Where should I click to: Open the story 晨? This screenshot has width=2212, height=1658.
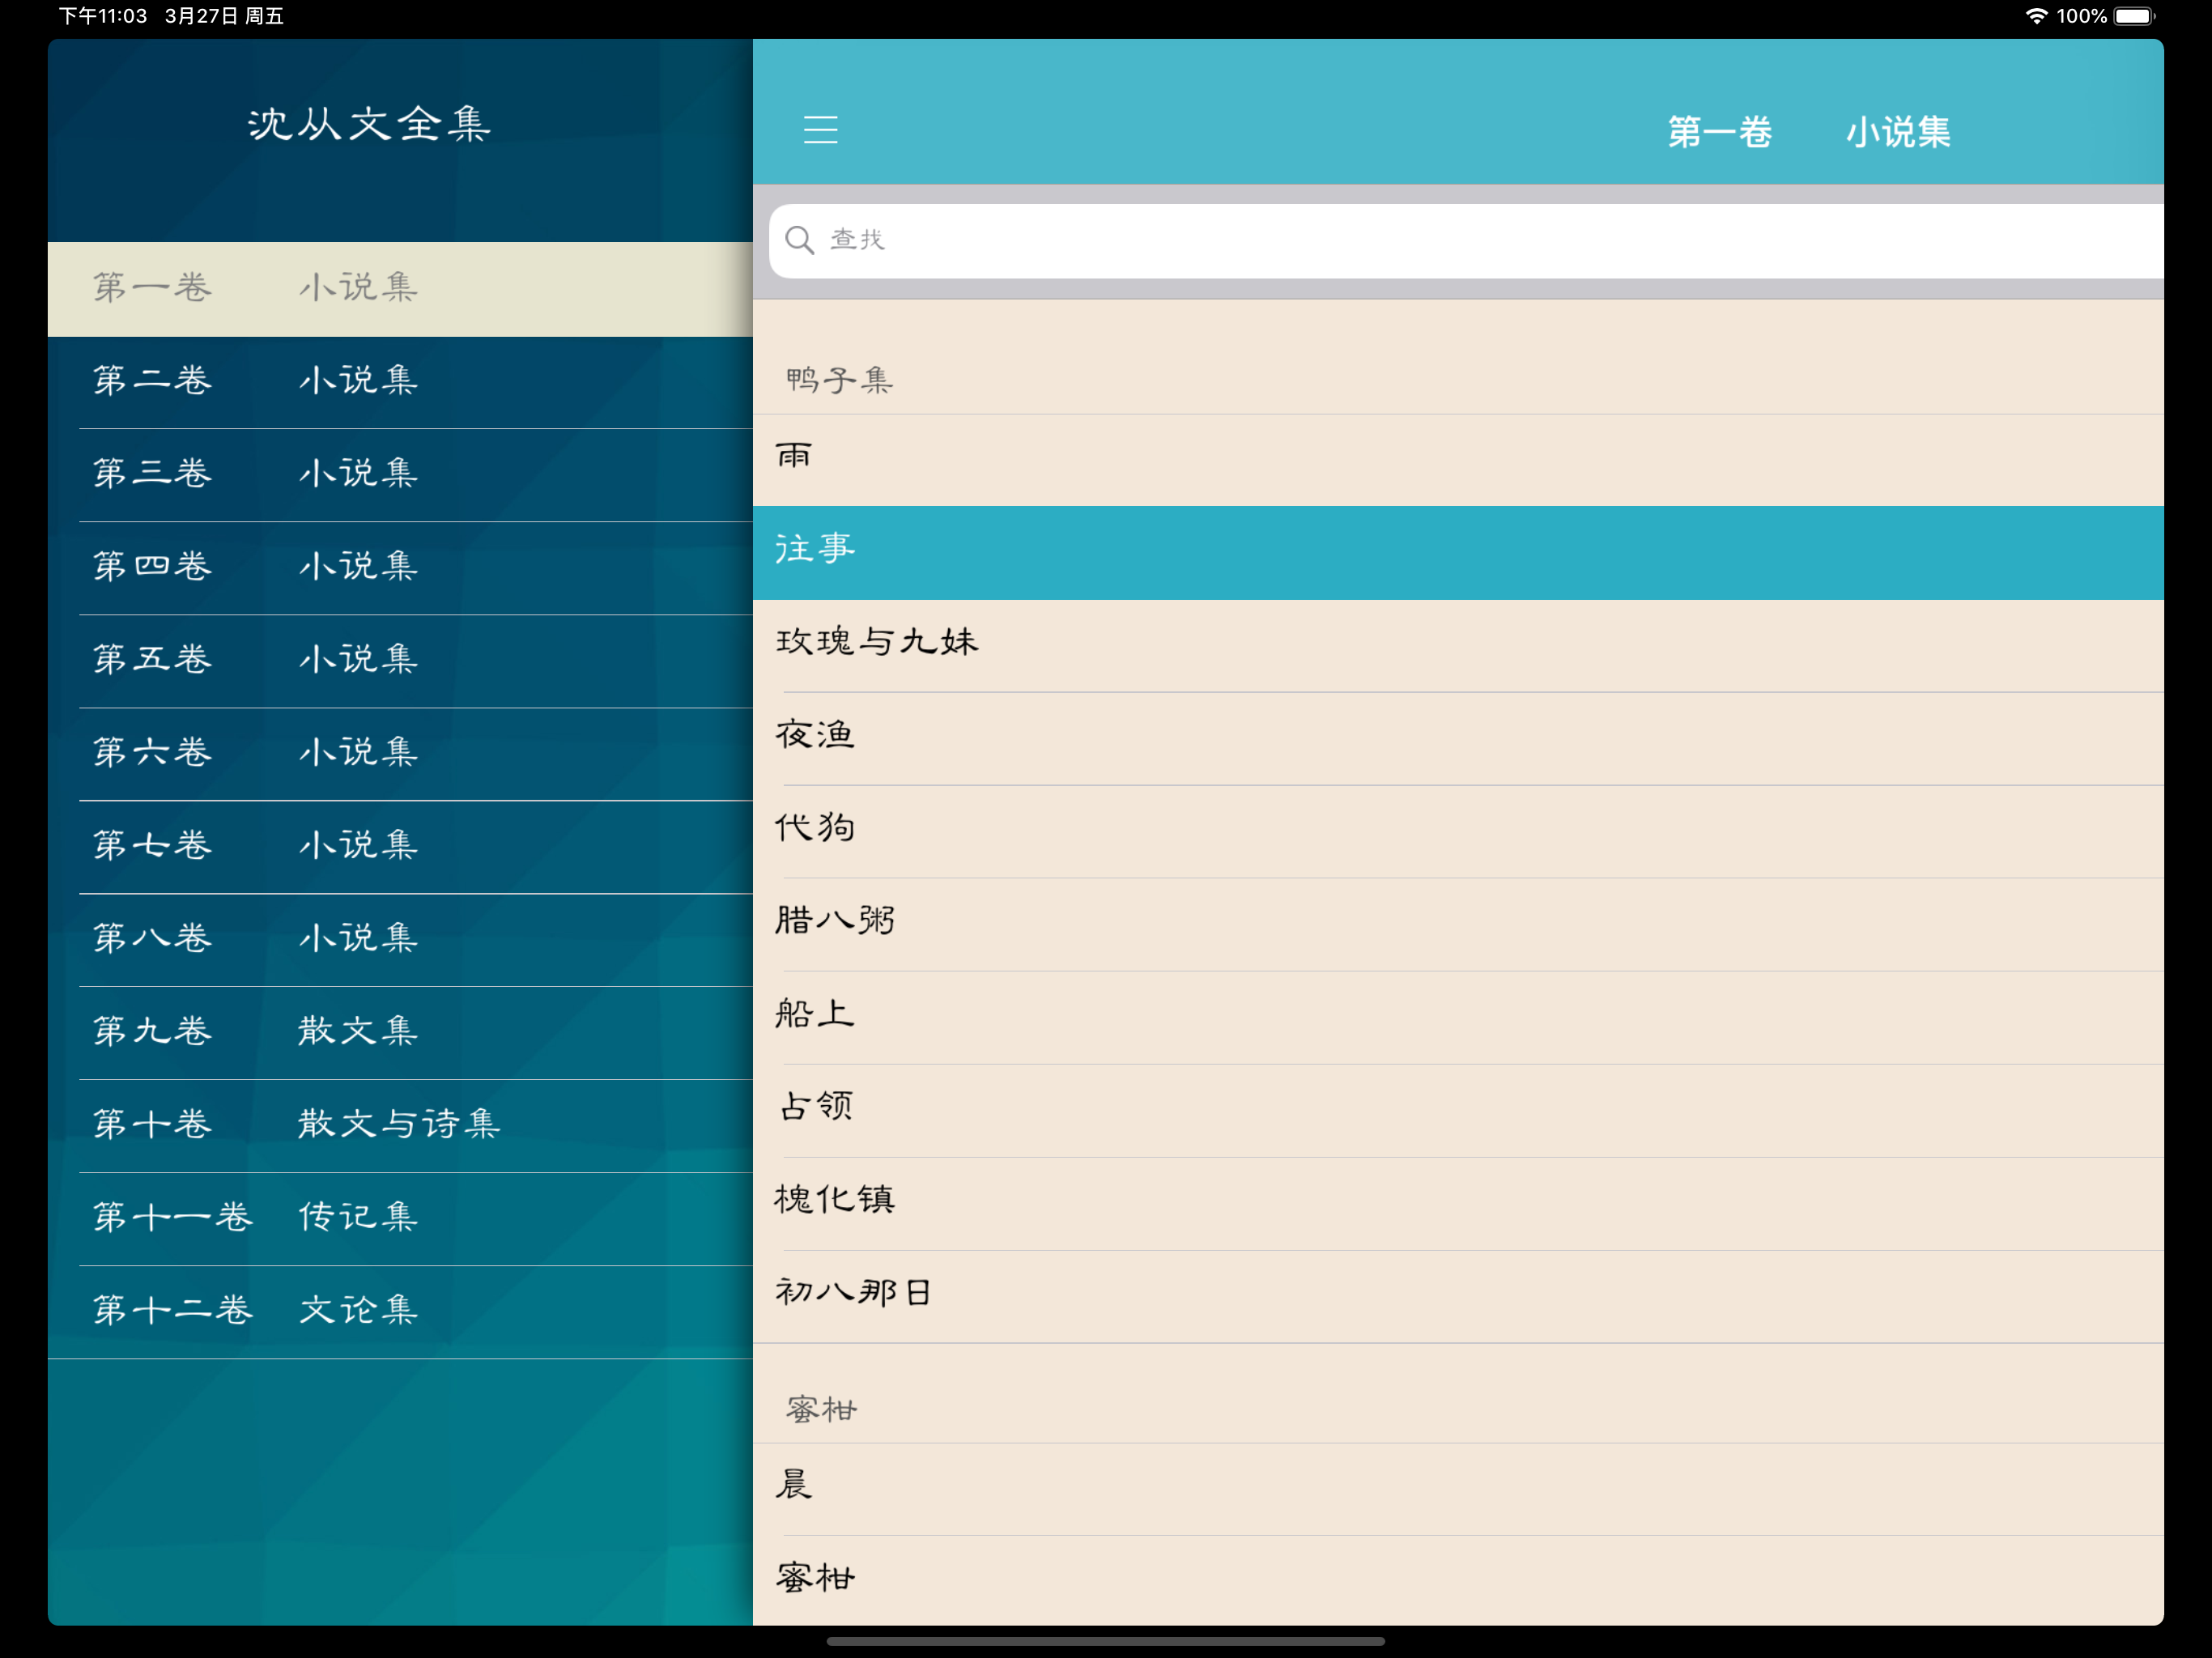point(1458,1489)
